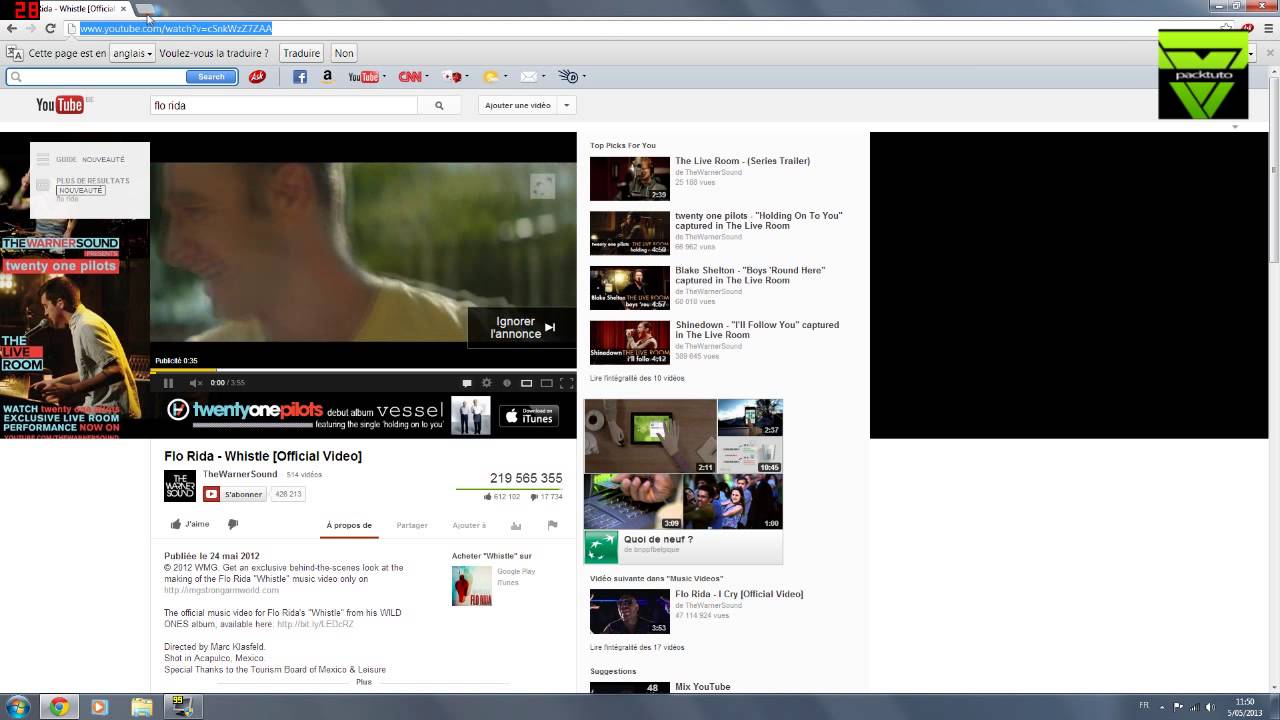This screenshot has height=720, width=1280.
Task: Open Blake Shelton Boys 'Round Here video
Action: (750, 275)
